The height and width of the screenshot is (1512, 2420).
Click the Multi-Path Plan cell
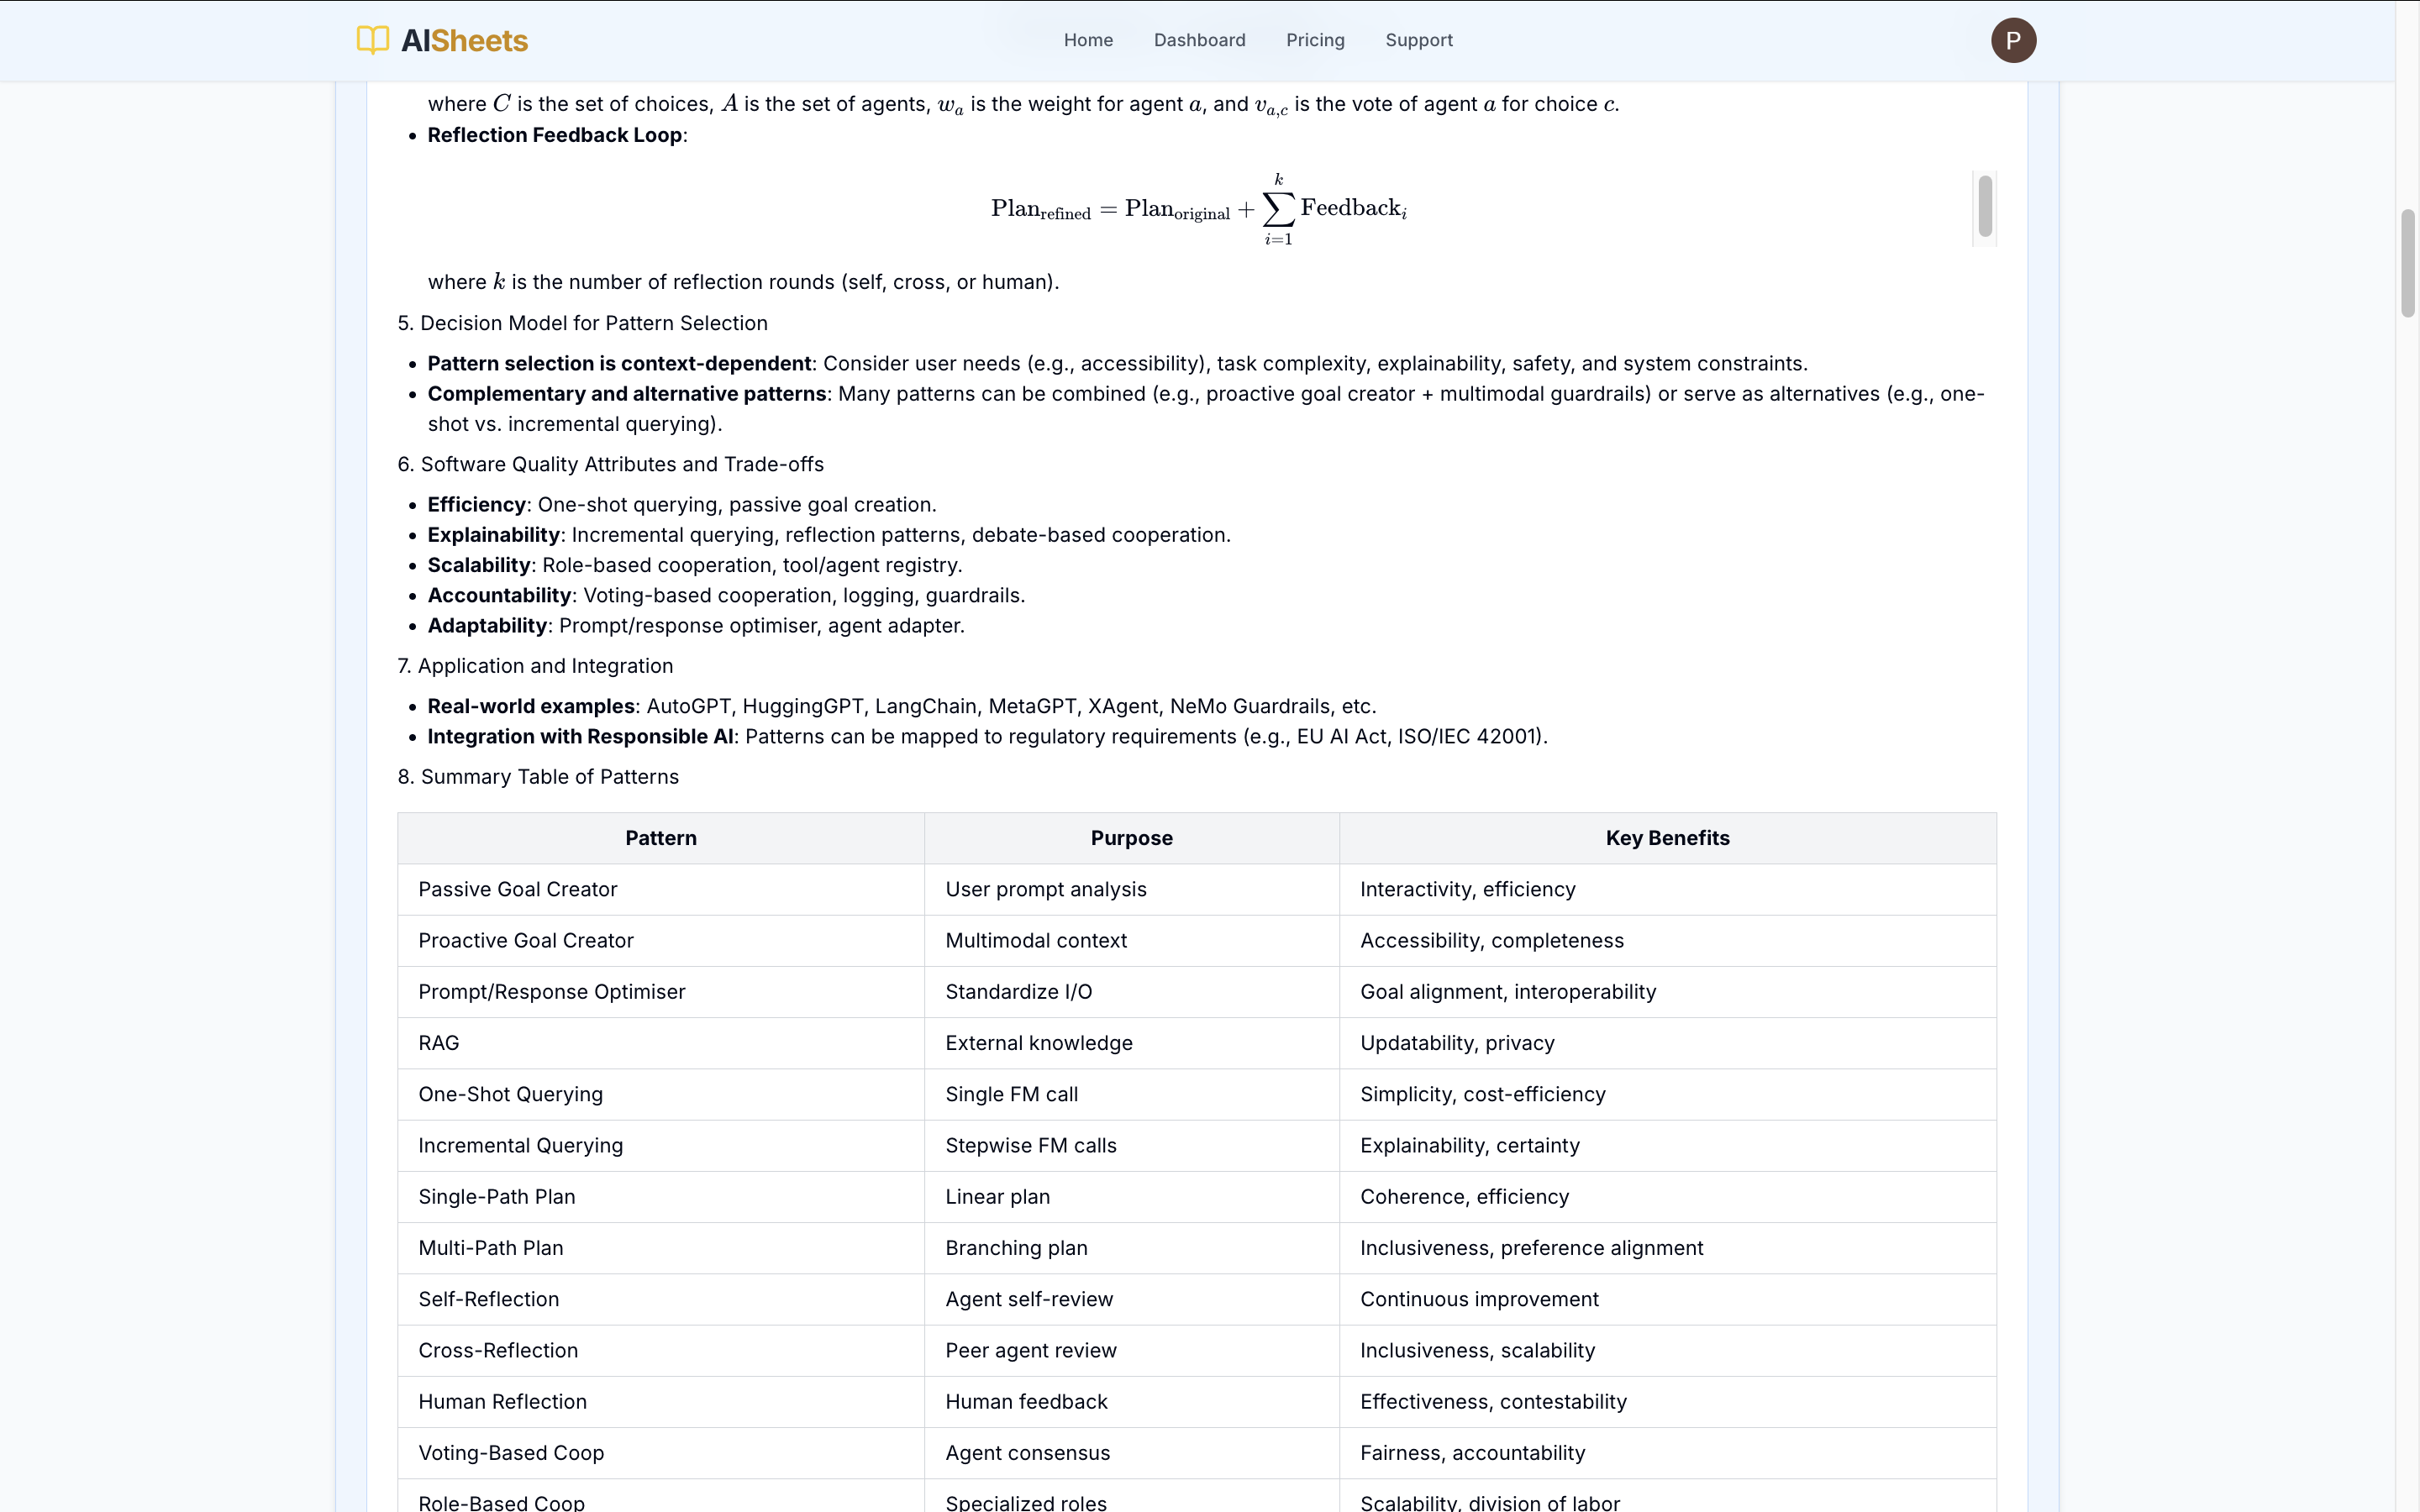[x=661, y=1248]
